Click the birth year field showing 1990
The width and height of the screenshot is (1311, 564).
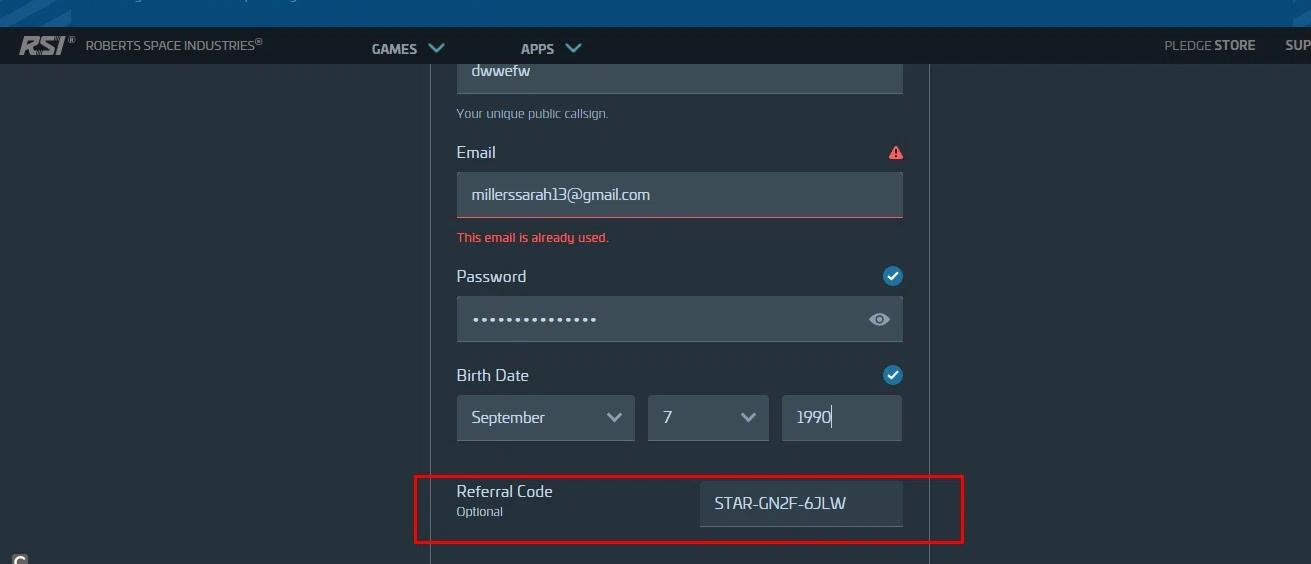click(841, 418)
